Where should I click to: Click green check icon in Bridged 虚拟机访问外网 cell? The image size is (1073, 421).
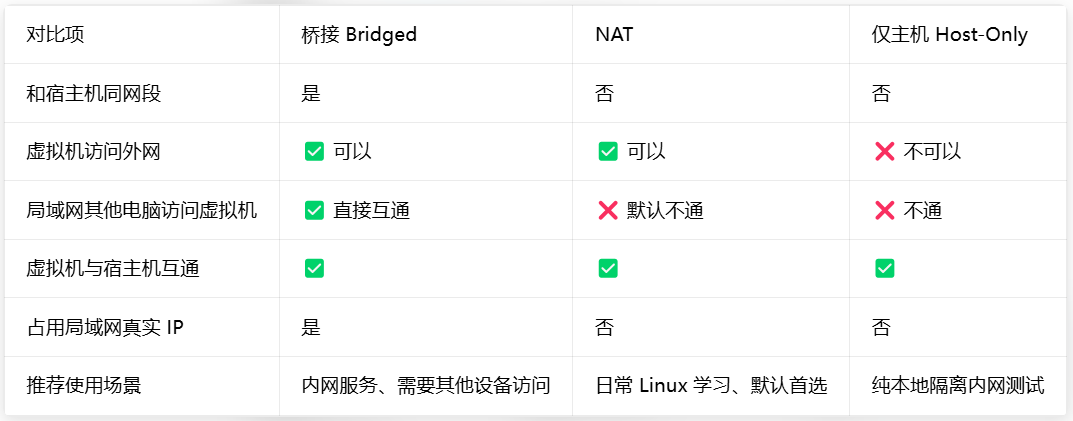click(x=314, y=151)
